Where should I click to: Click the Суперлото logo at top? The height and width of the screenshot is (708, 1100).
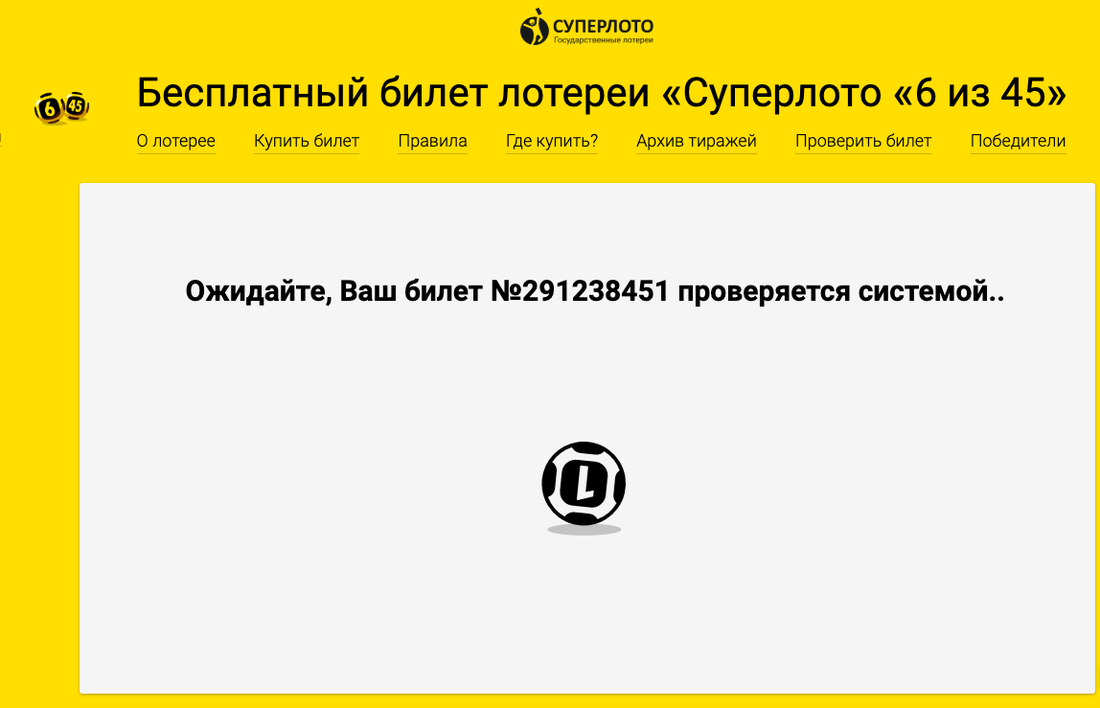[586, 27]
